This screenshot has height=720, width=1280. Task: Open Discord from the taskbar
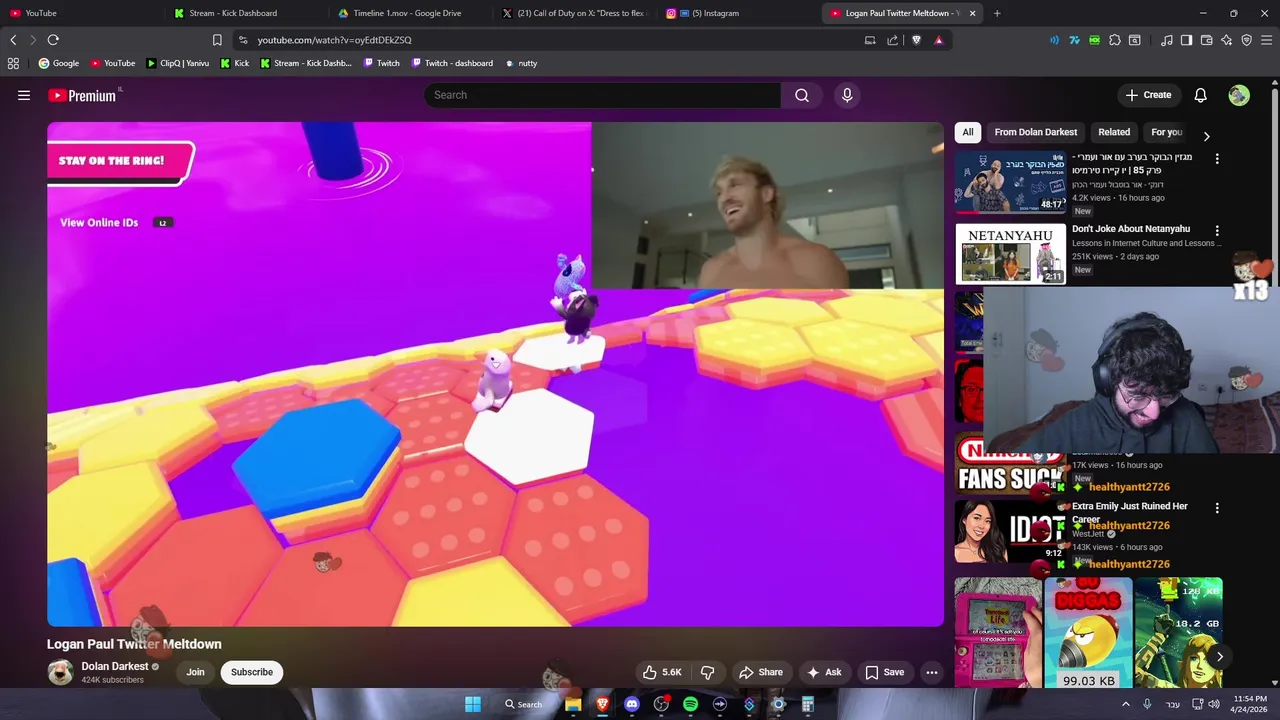[631, 704]
